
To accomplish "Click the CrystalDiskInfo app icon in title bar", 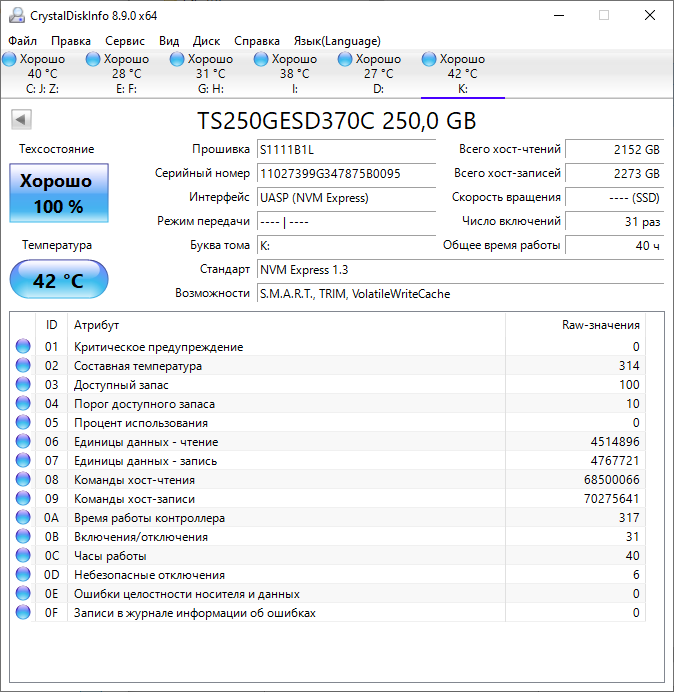I will (16, 15).
